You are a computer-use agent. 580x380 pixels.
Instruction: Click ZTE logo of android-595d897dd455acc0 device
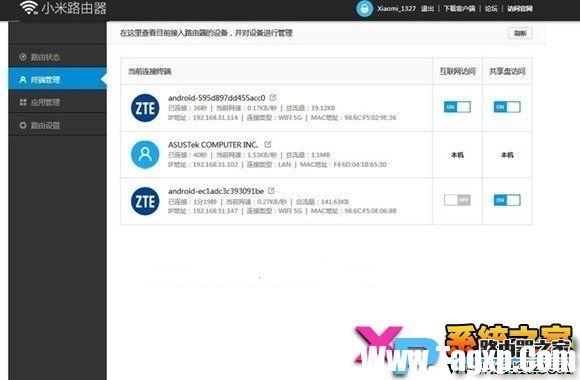coord(145,108)
